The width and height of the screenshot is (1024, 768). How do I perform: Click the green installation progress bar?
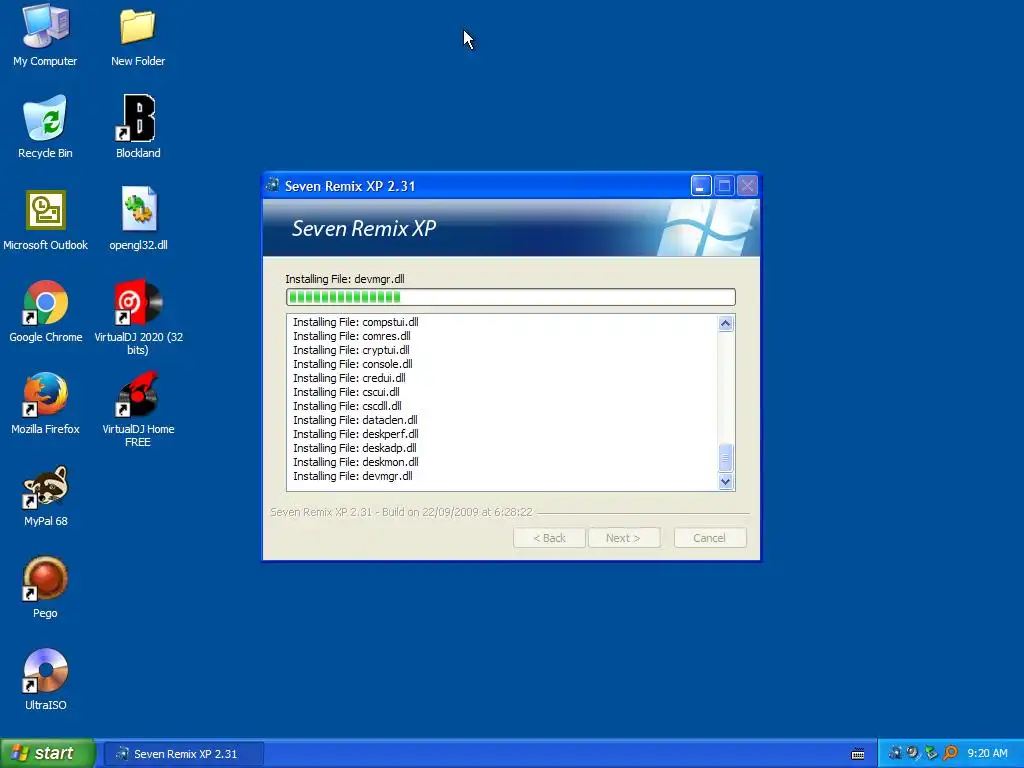[511, 297]
